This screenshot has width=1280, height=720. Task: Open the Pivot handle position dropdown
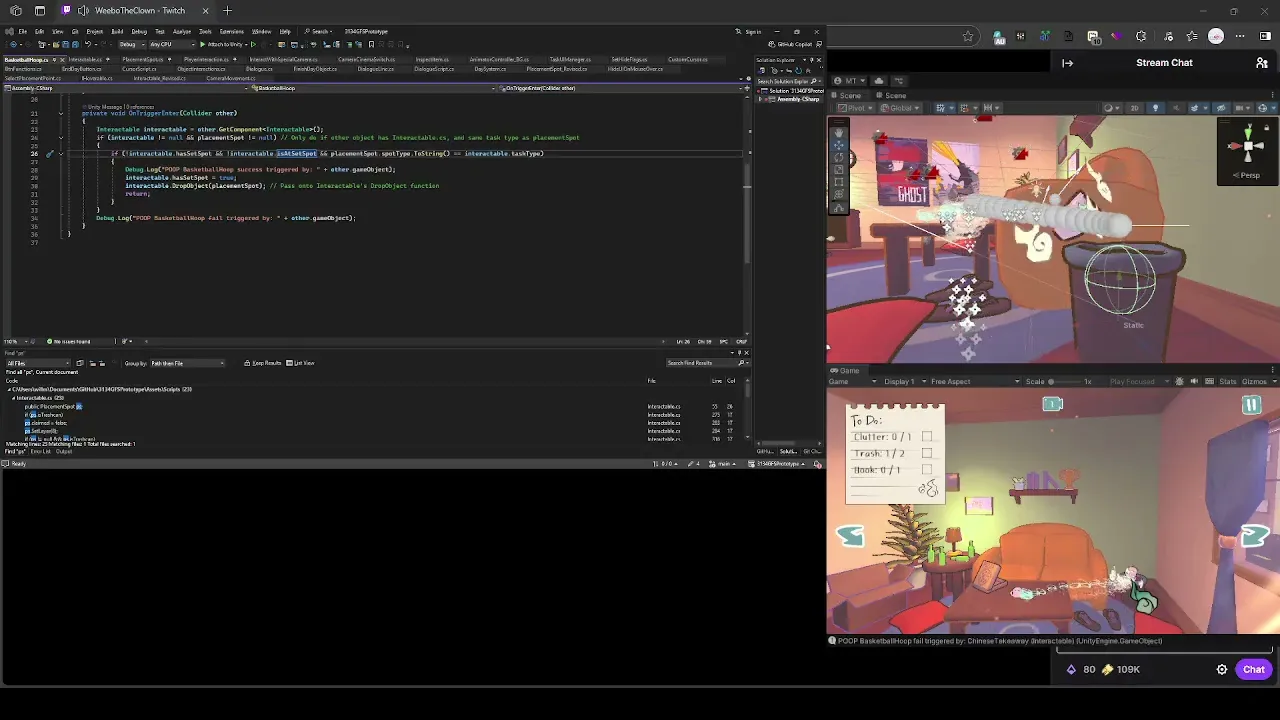855,108
